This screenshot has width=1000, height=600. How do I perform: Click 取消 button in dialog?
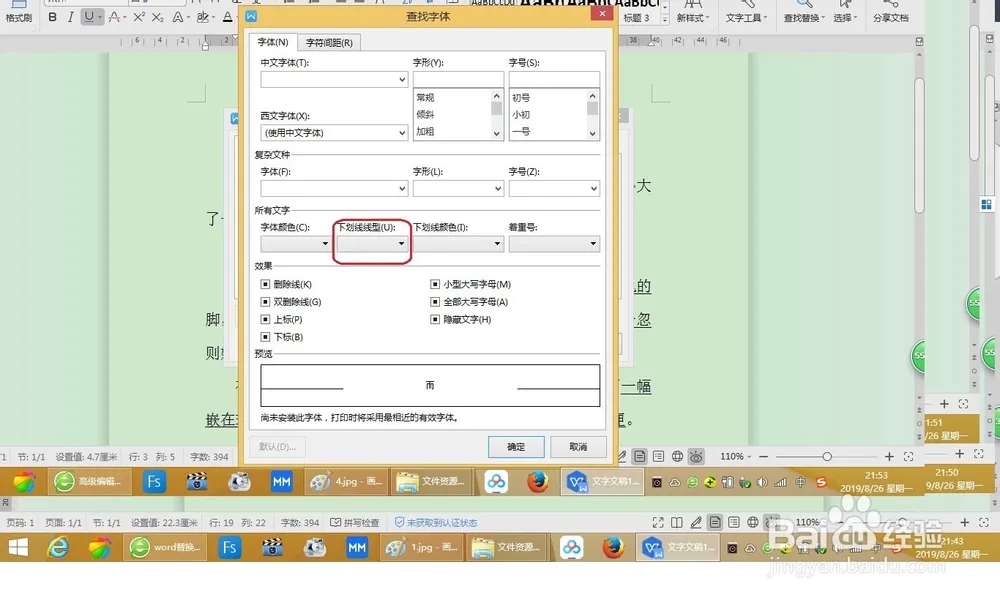pos(578,447)
